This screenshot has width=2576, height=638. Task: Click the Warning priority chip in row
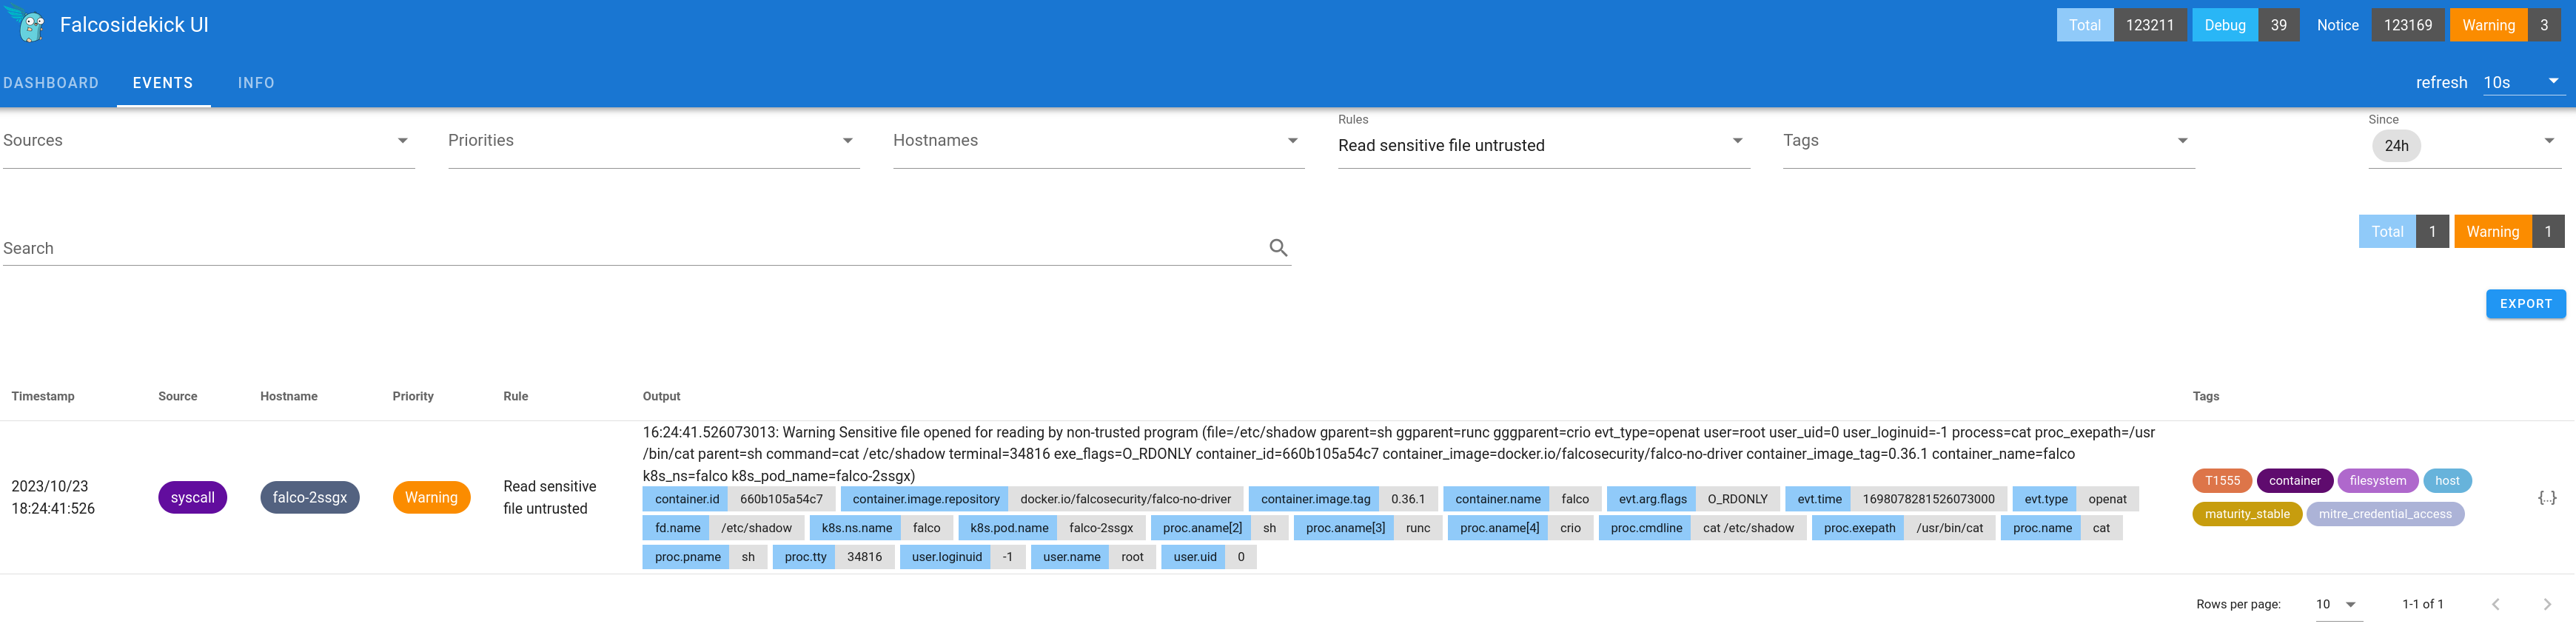pyautogui.click(x=431, y=498)
